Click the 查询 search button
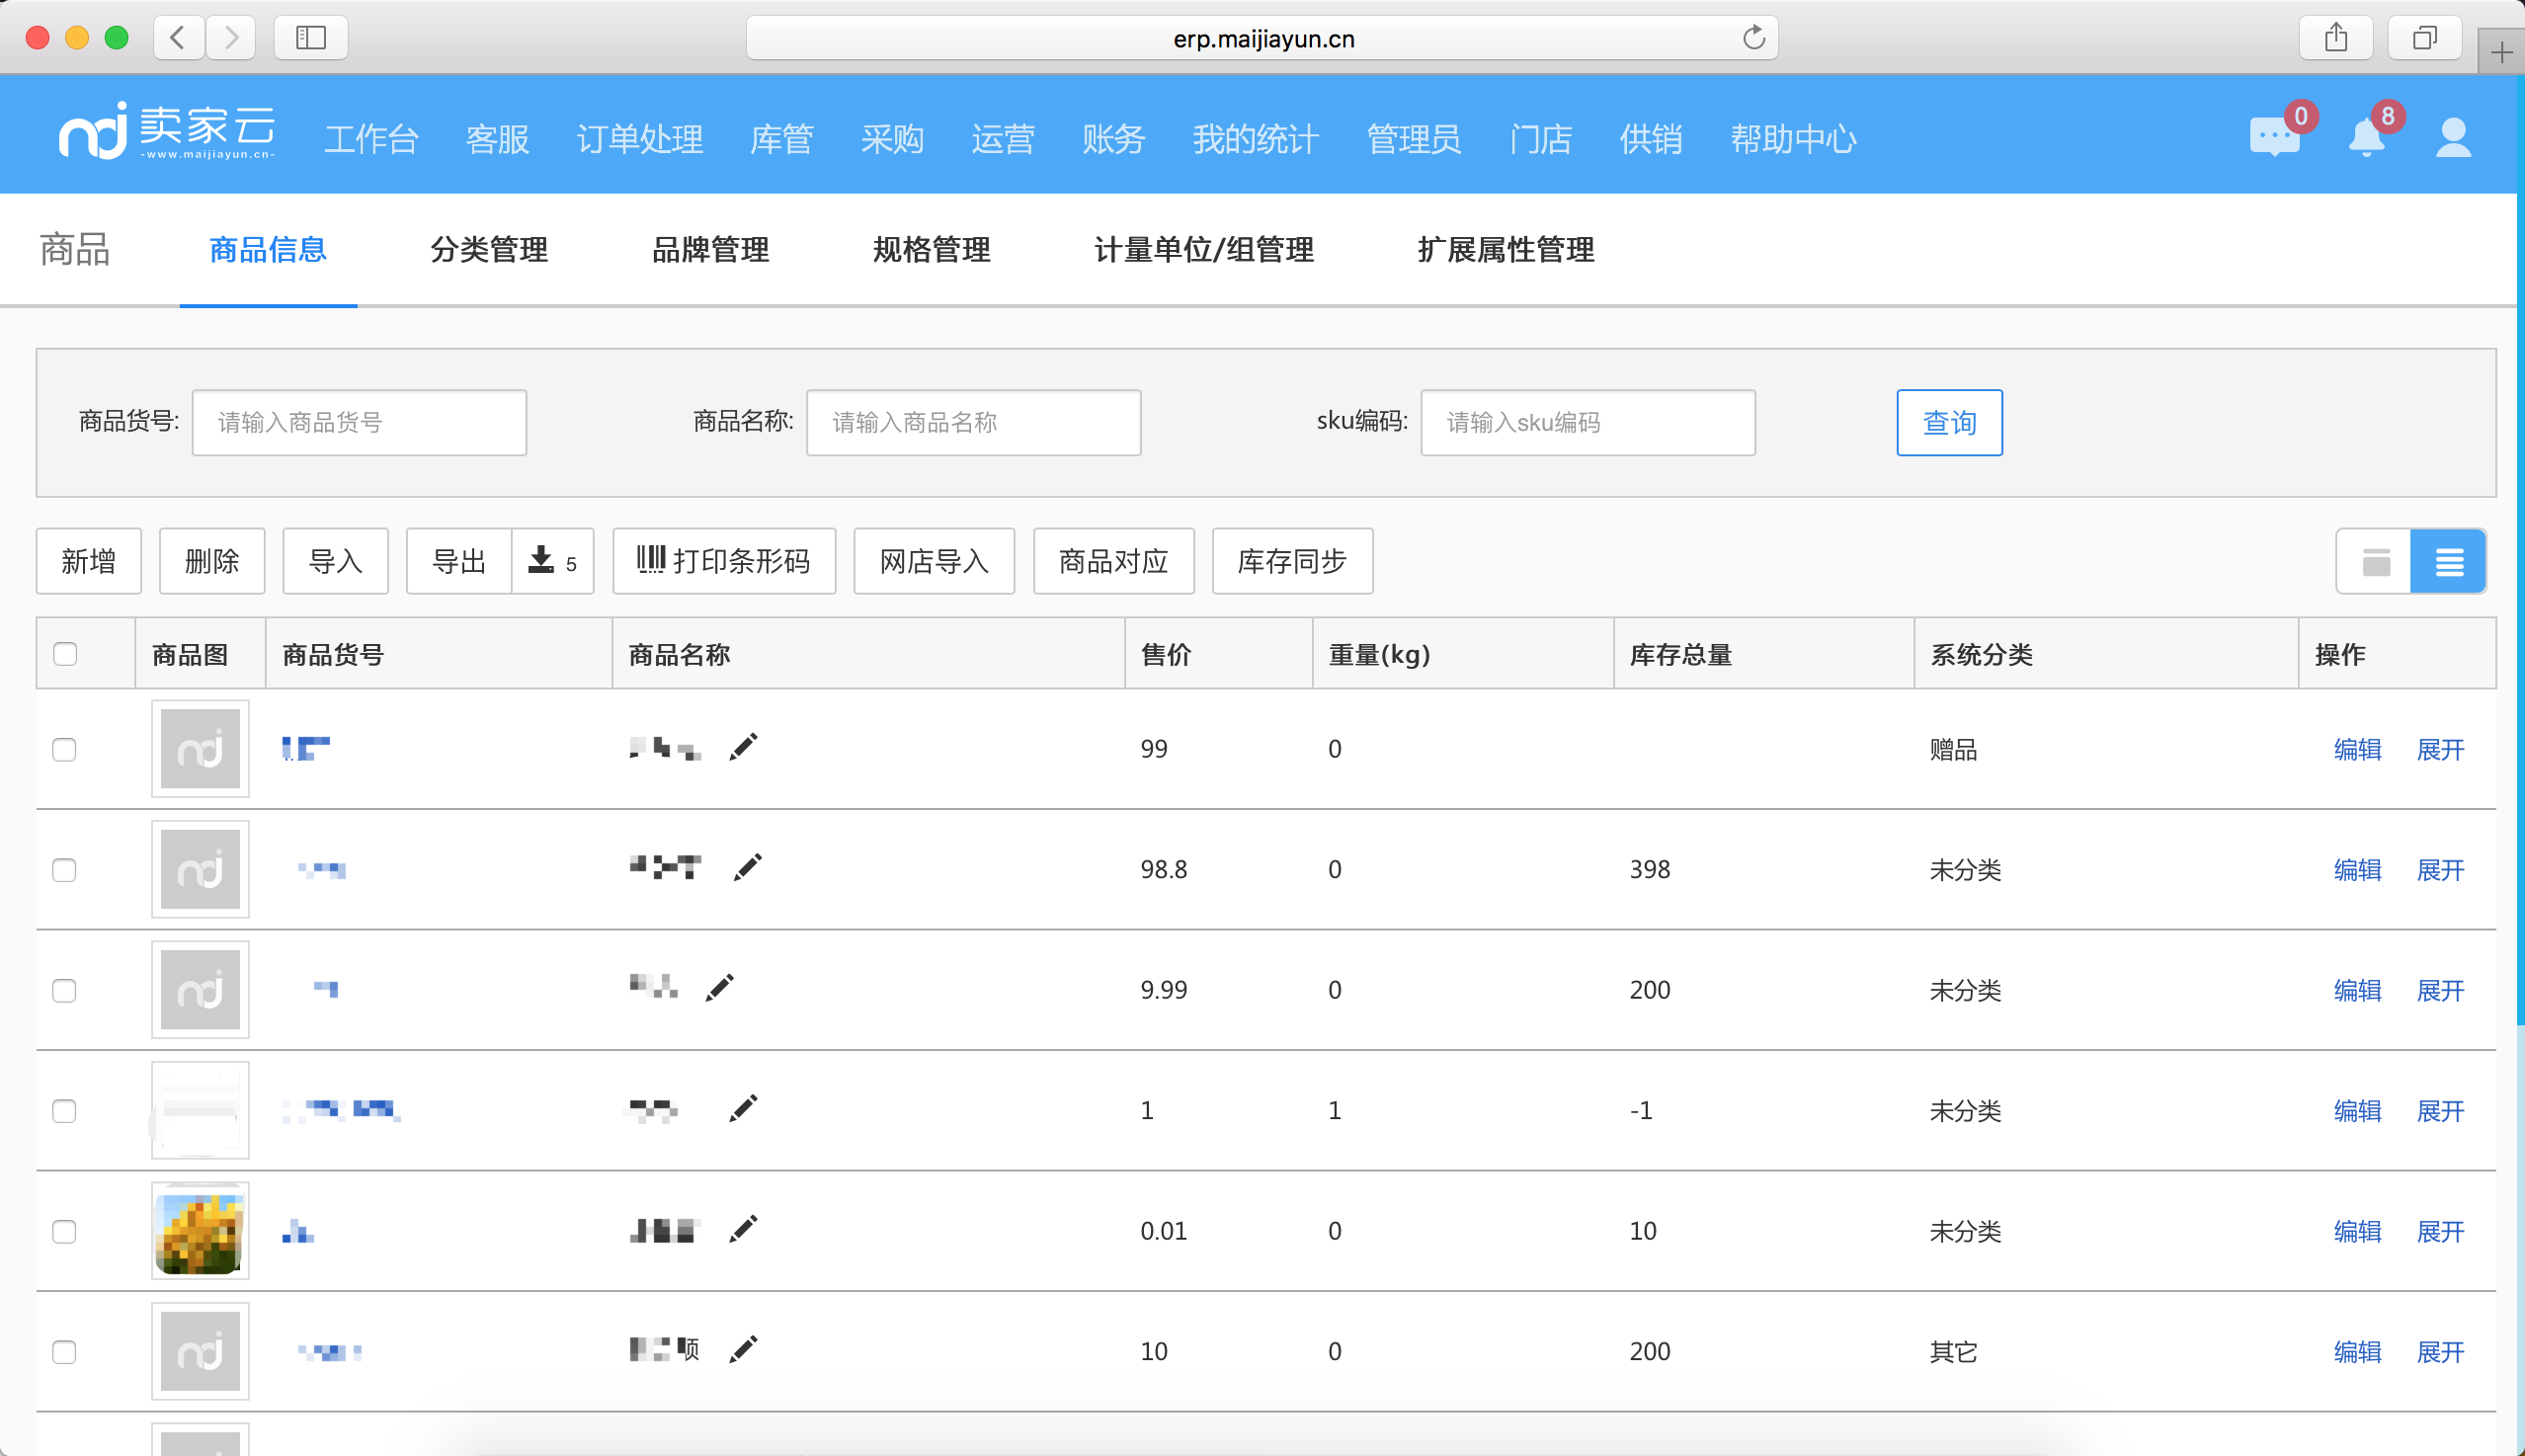This screenshot has height=1456, width=2525. click(x=1949, y=423)
